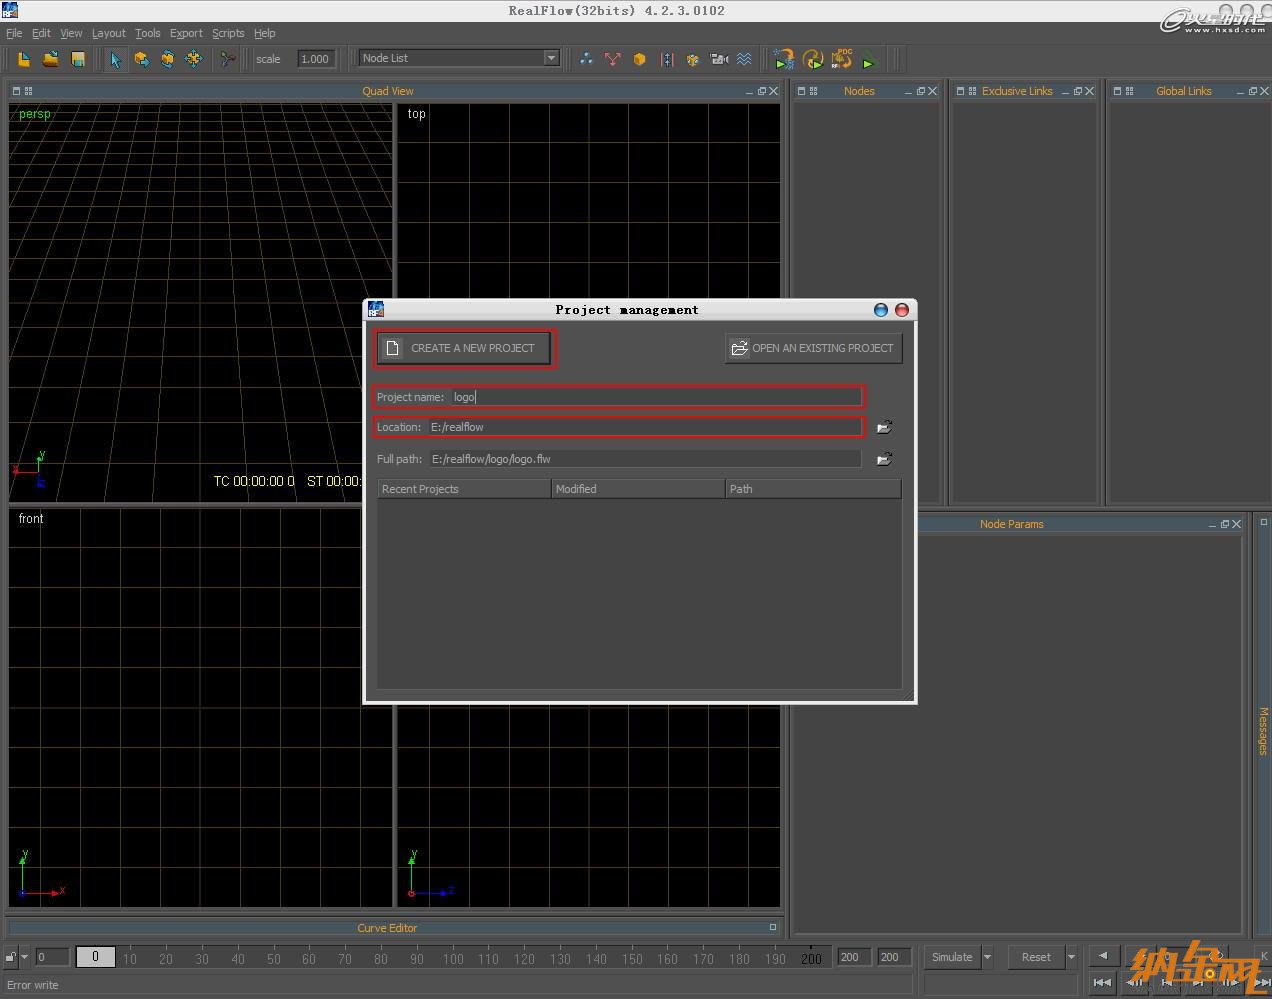Image resolution: width=1272 pixels, height=999 pixels.
Task: Click in the Location path field
Action: click(644, 427)
